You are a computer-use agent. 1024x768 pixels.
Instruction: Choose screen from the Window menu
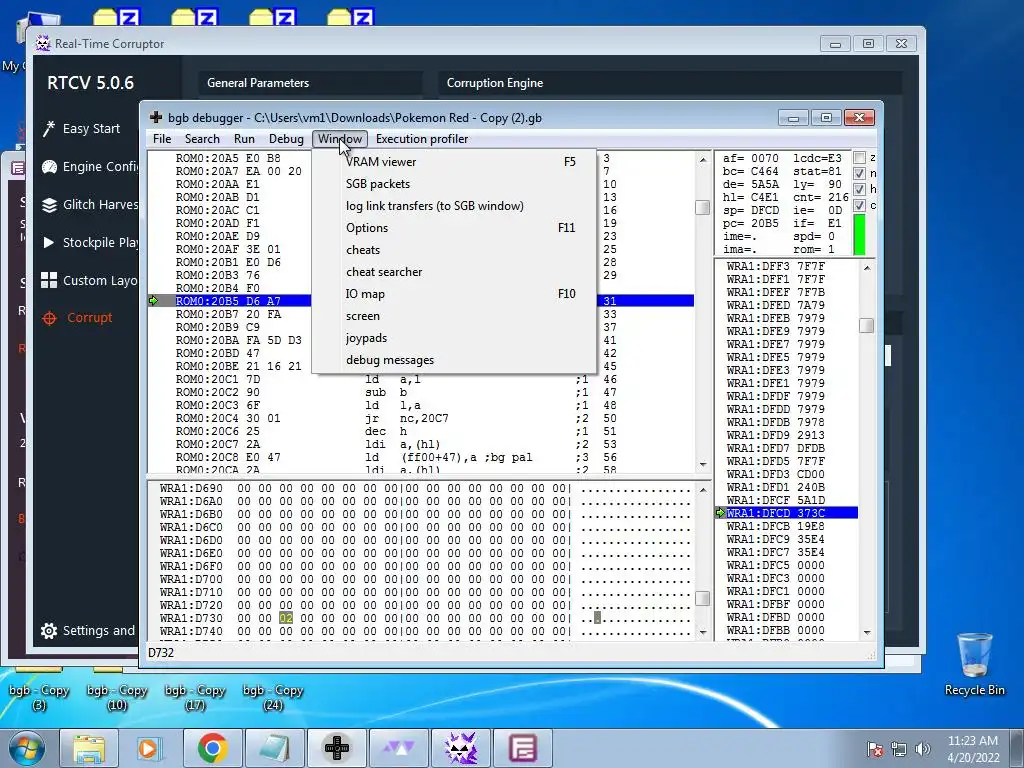coord(454,316)
